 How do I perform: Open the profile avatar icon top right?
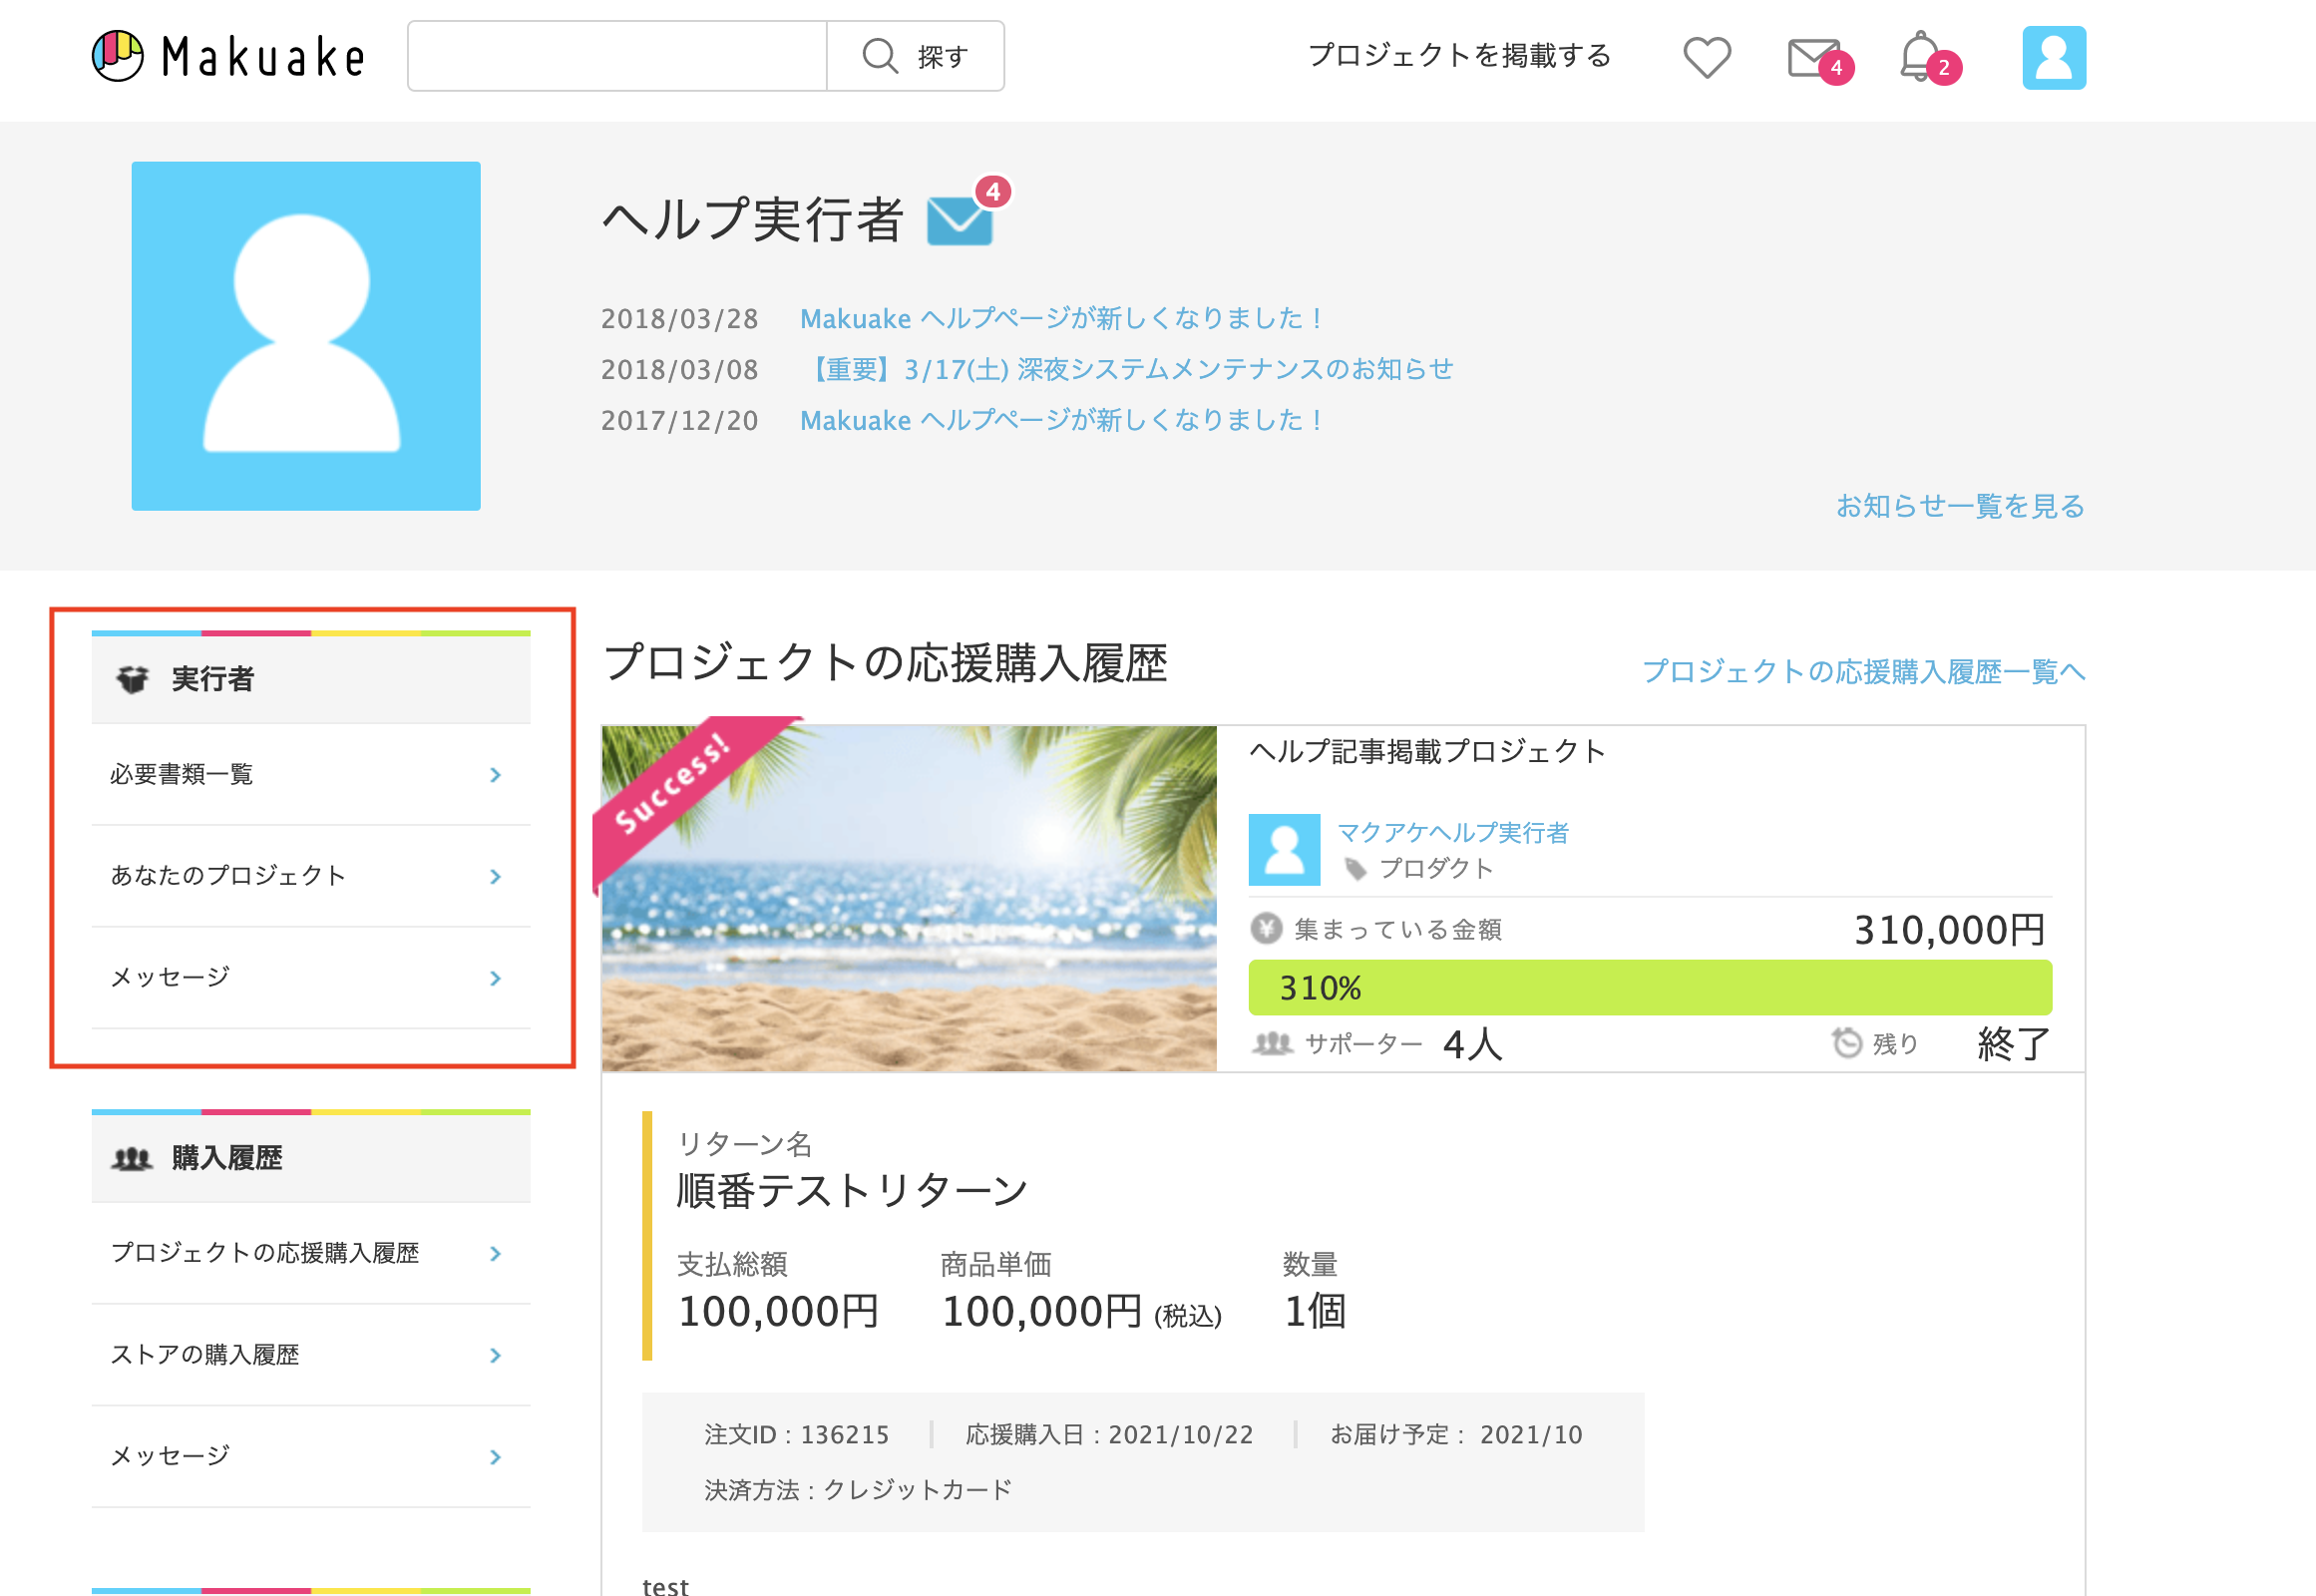[x=2054, y=57]
